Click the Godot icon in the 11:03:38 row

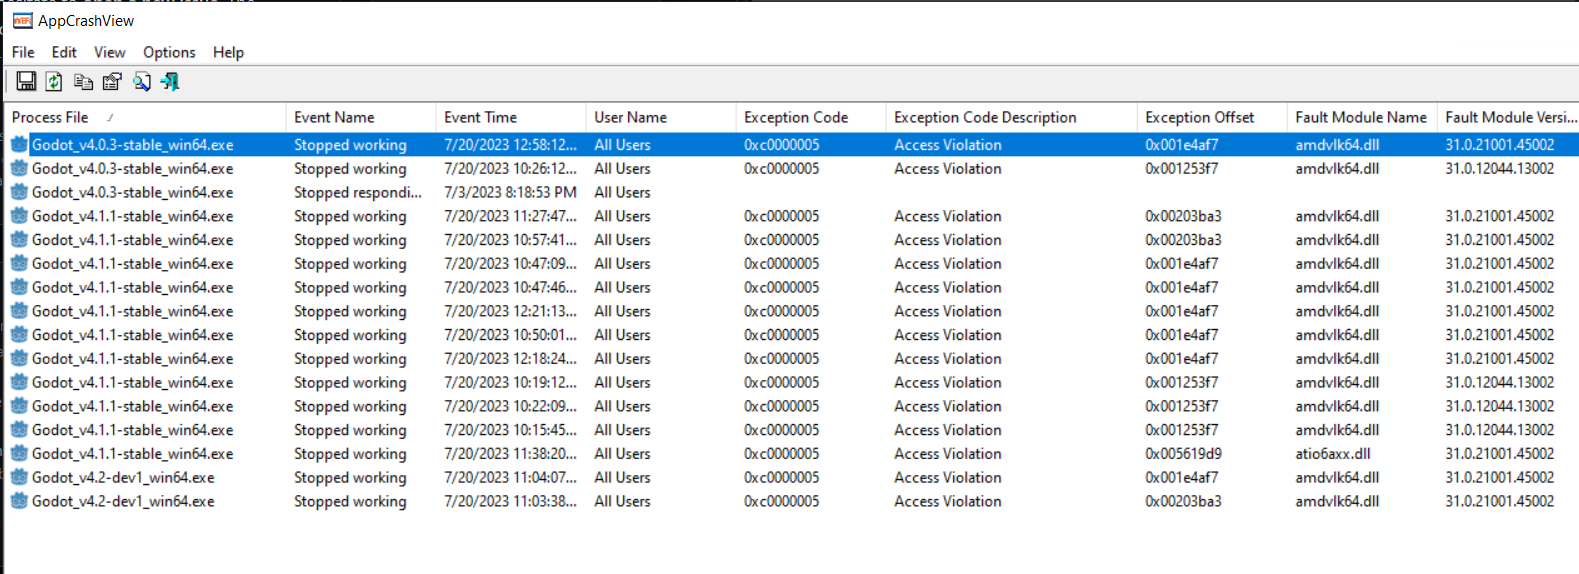pos(19,501)
